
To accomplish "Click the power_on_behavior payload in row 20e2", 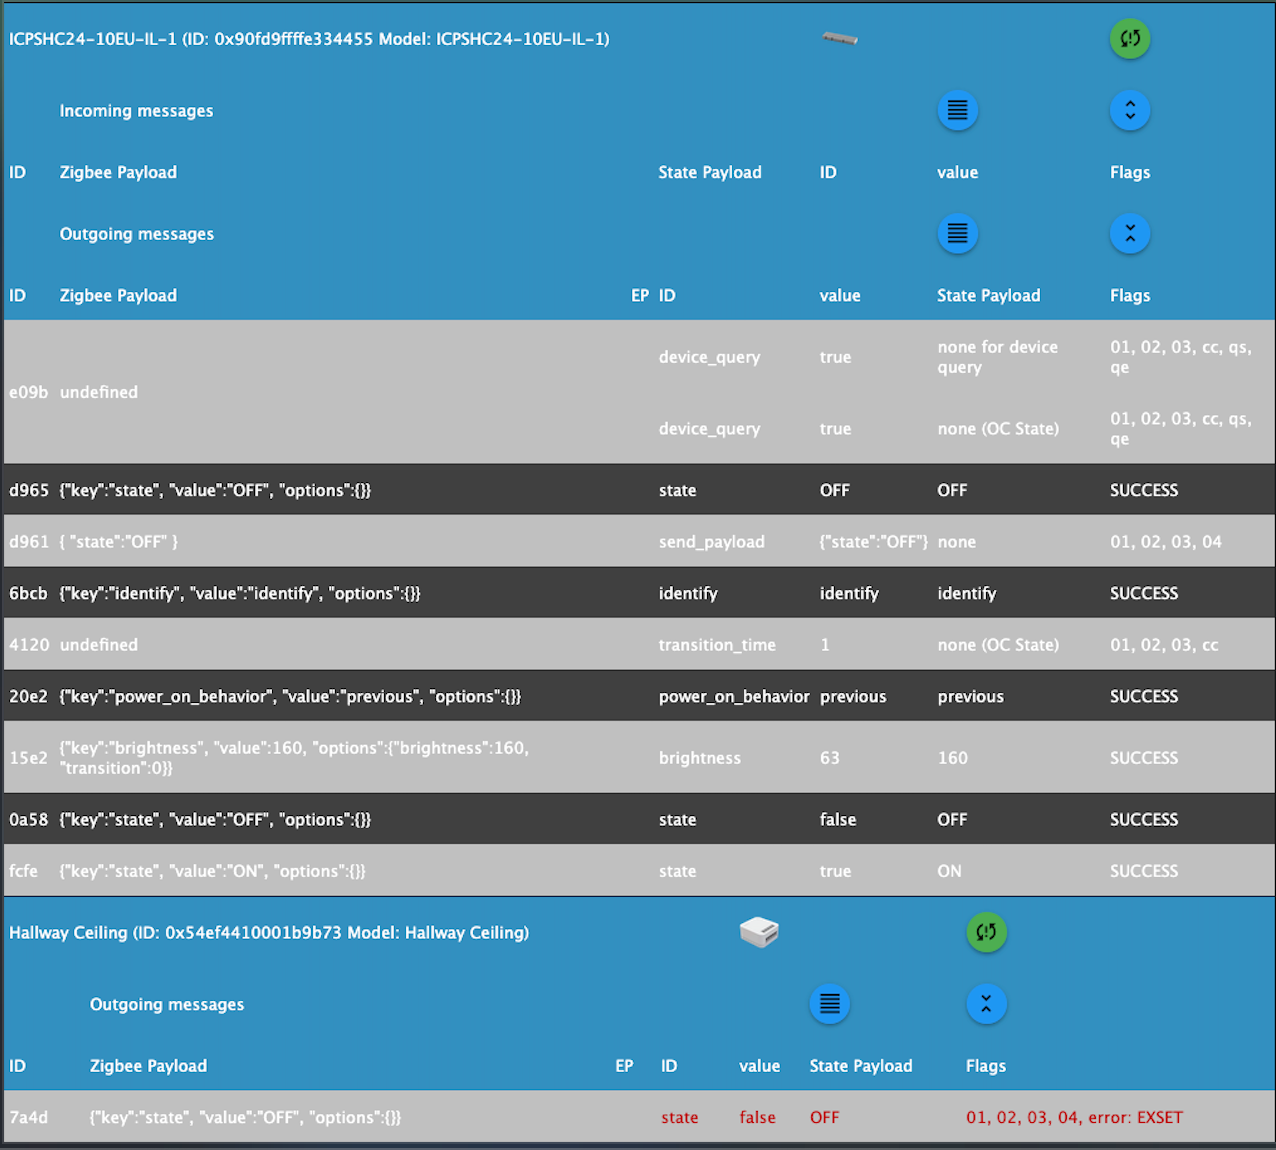I will [290, 696].
